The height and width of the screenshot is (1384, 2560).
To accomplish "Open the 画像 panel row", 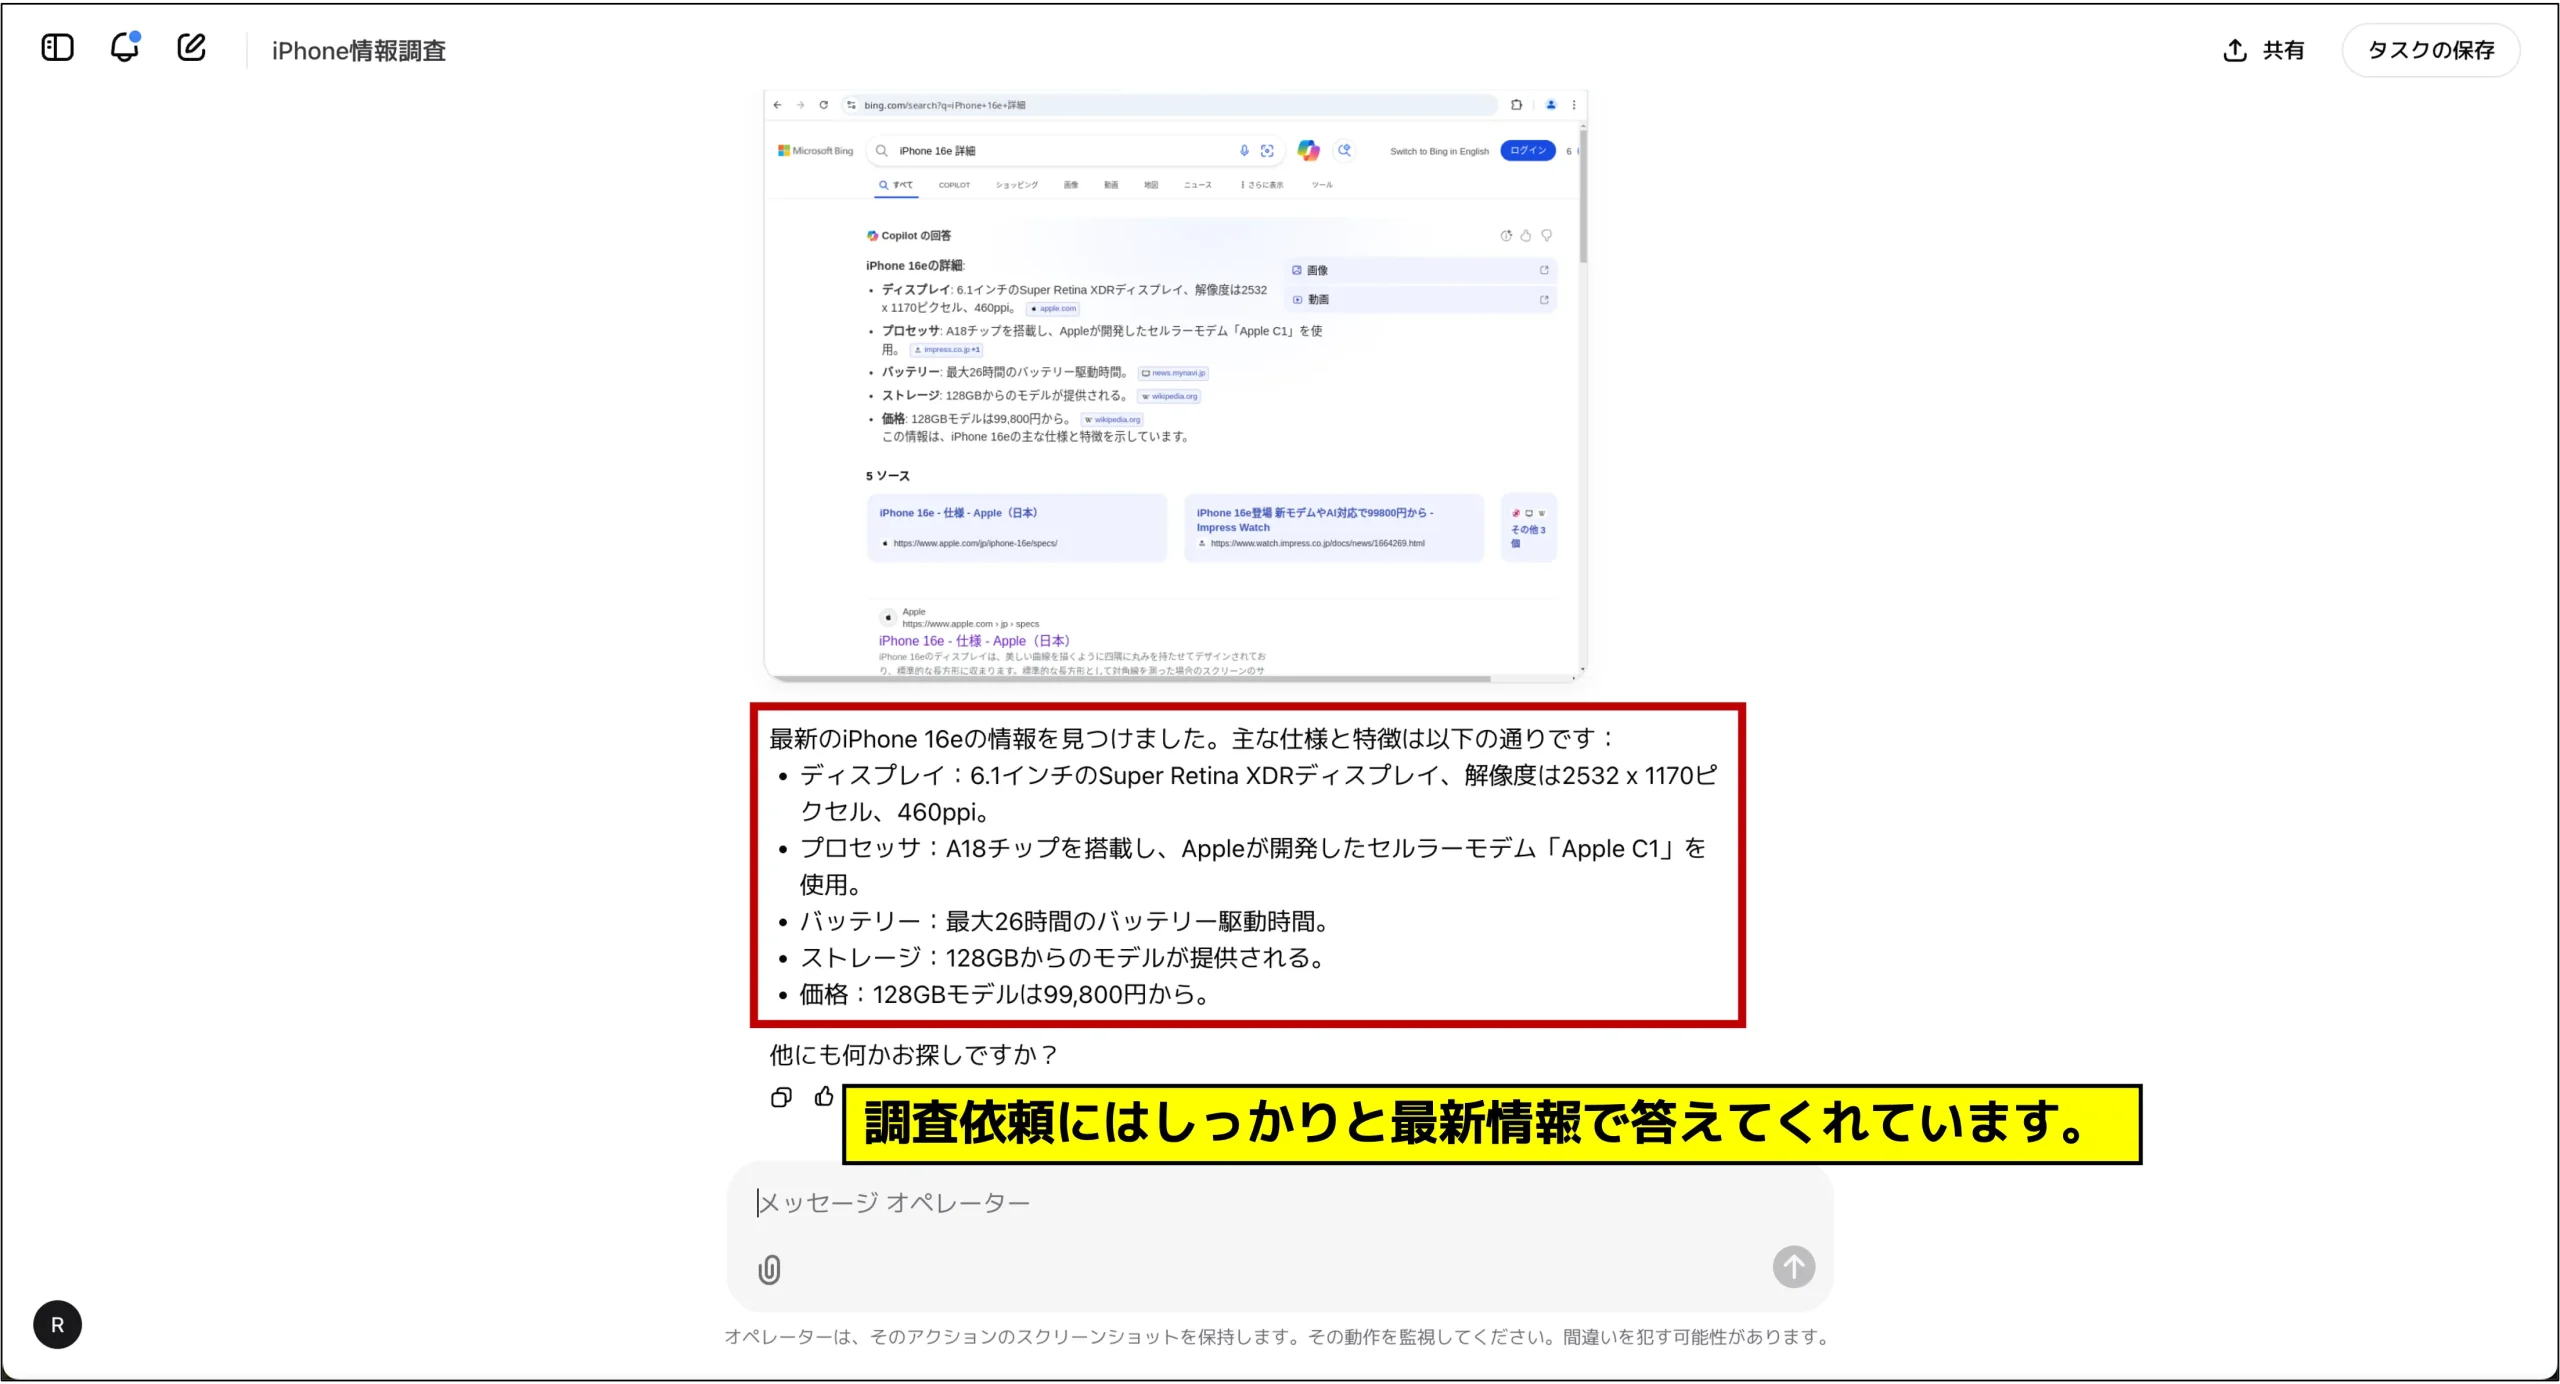I will pyautogui.click(x=1420, y=270).
